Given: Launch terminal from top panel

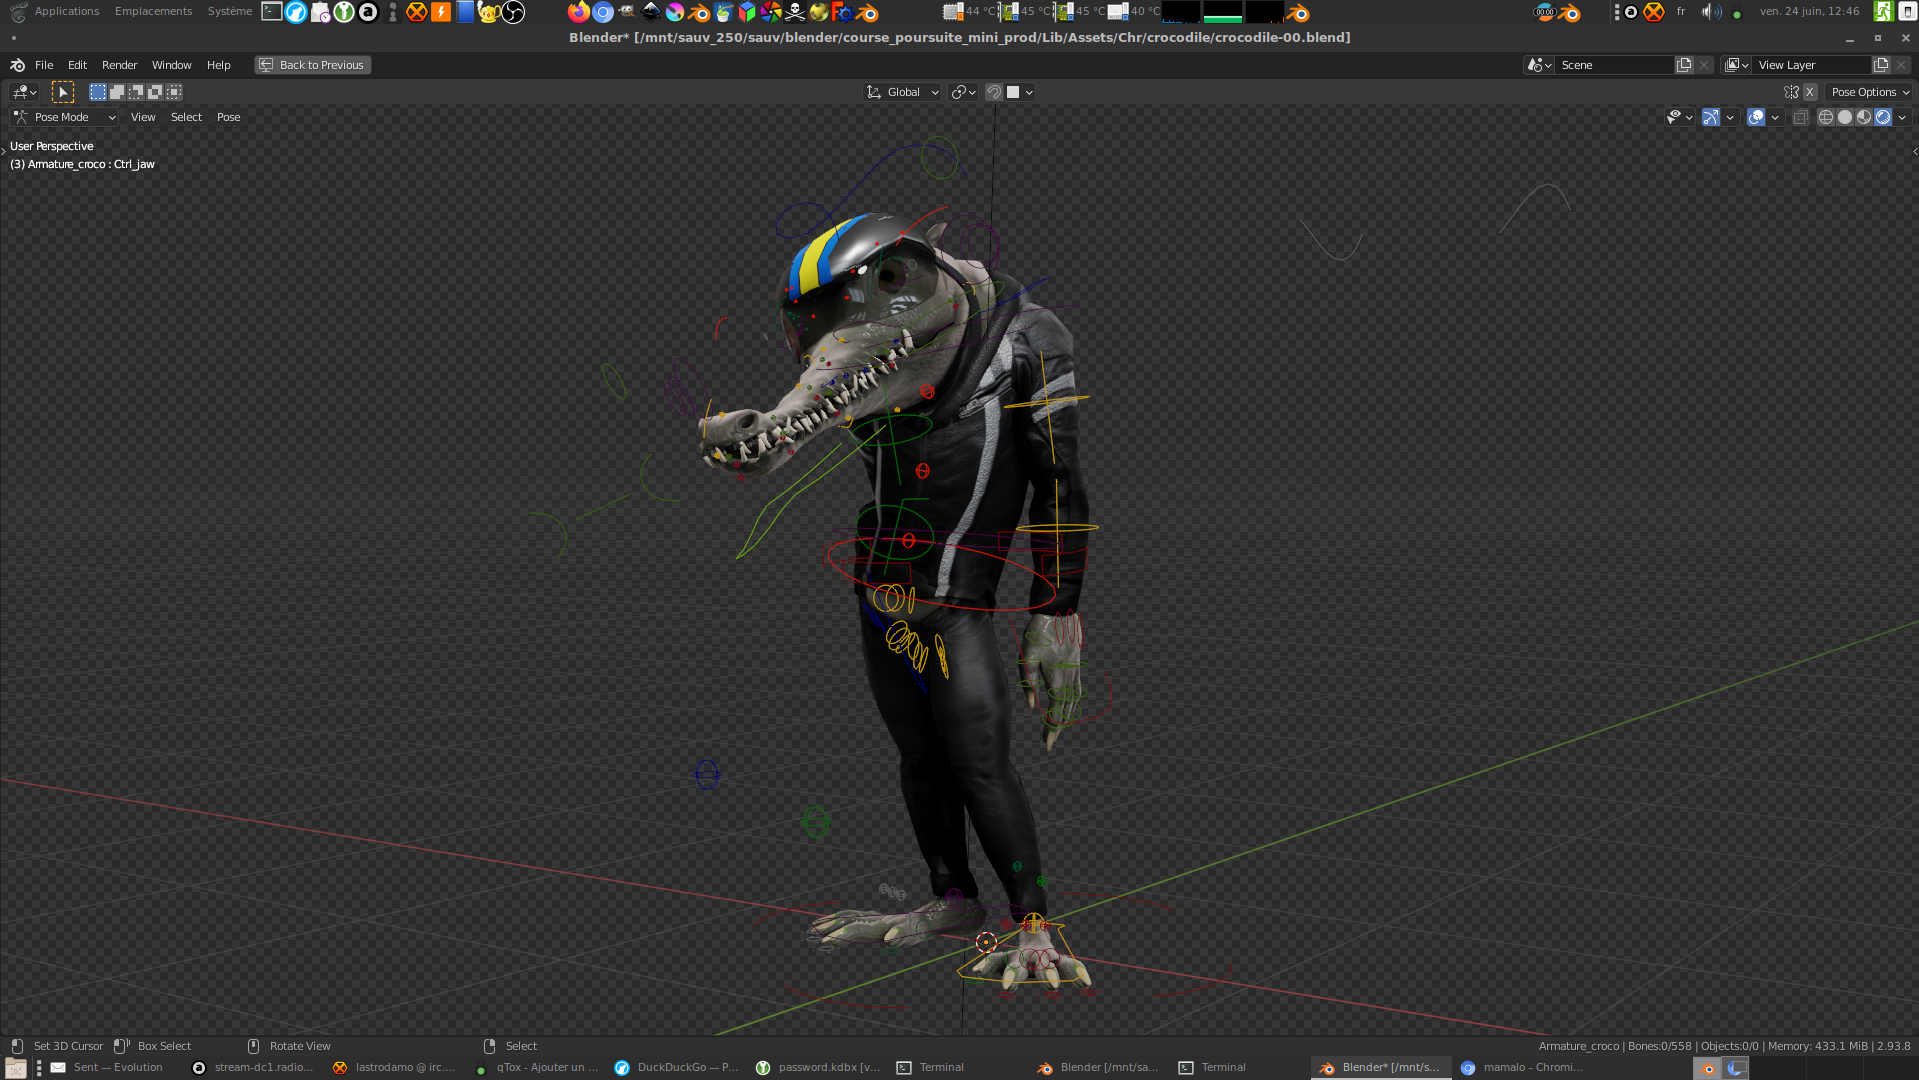Looking at the screenshot, I should 272,12.
